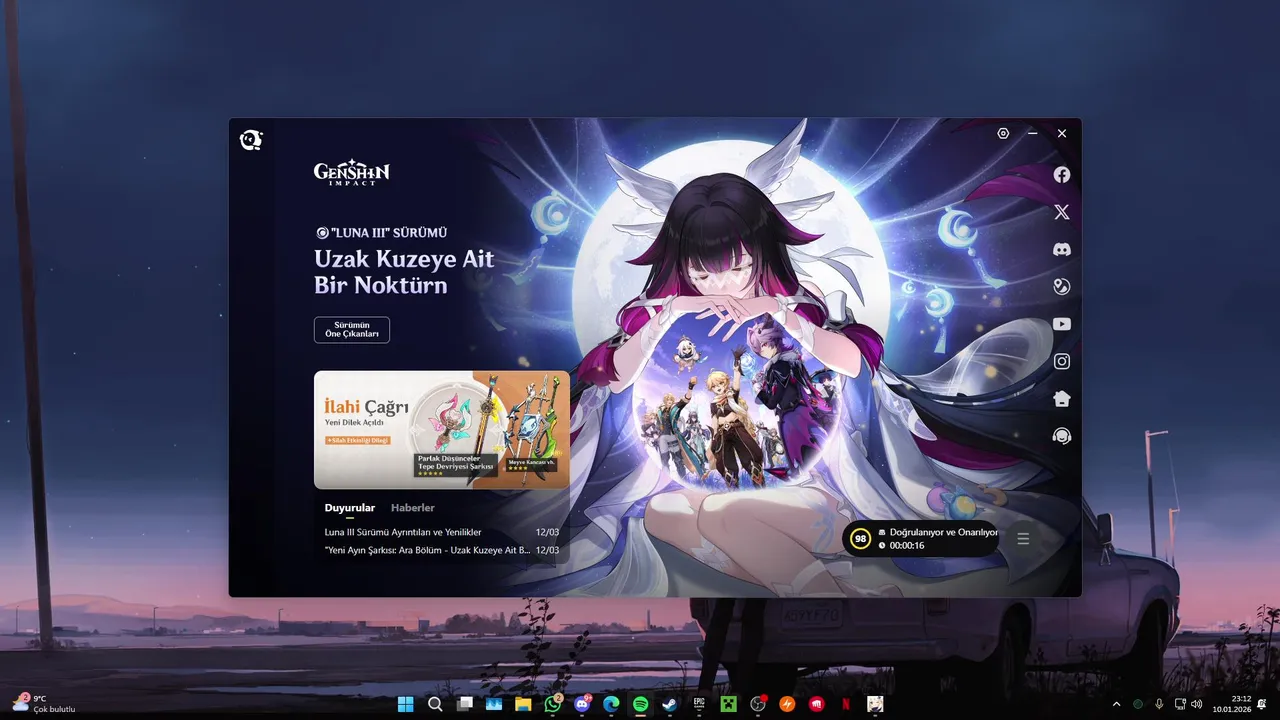The height and width of the screenshot is (720, 1280).
Task: Switch to the Haberler tab
Action: pos(413,508)
